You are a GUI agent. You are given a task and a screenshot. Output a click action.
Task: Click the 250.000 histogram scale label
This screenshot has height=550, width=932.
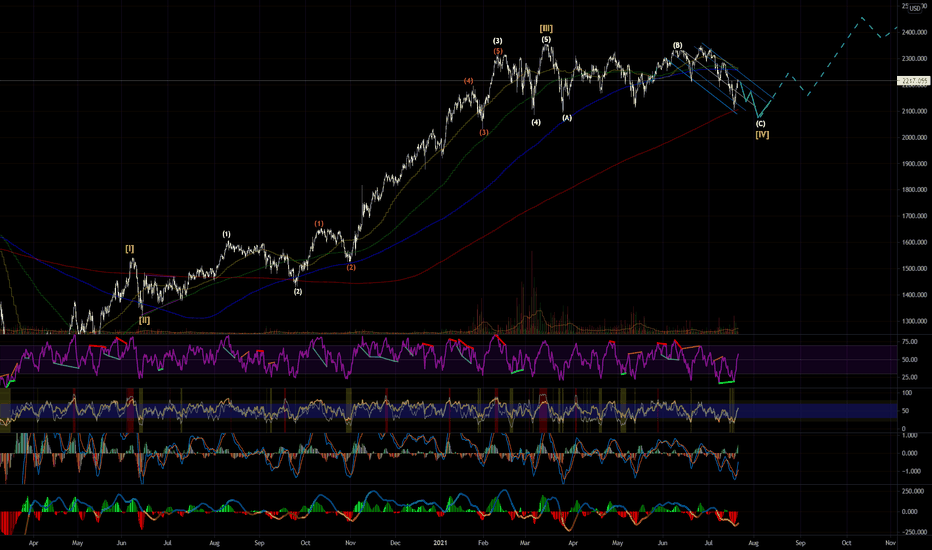coord(913,491)
